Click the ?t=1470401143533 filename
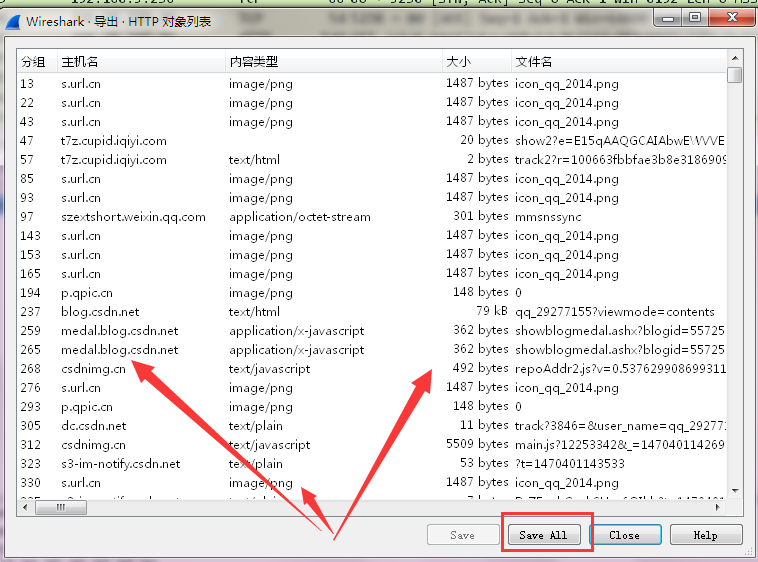This screenshot has width=758, height=562. click(x=570, y=464)
